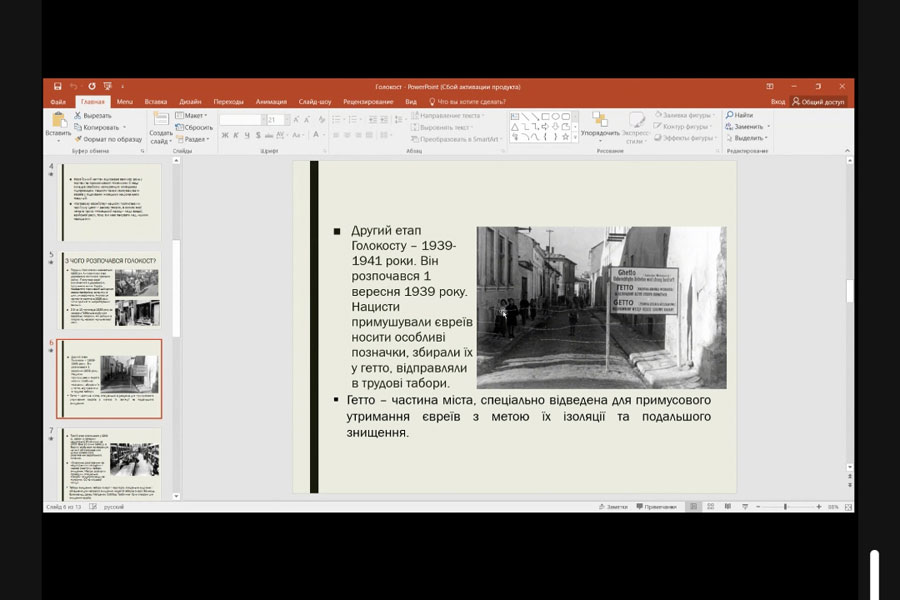Click the Paste (Вставить) clipboard icon

pyautogui.click(x=58, y=121)
